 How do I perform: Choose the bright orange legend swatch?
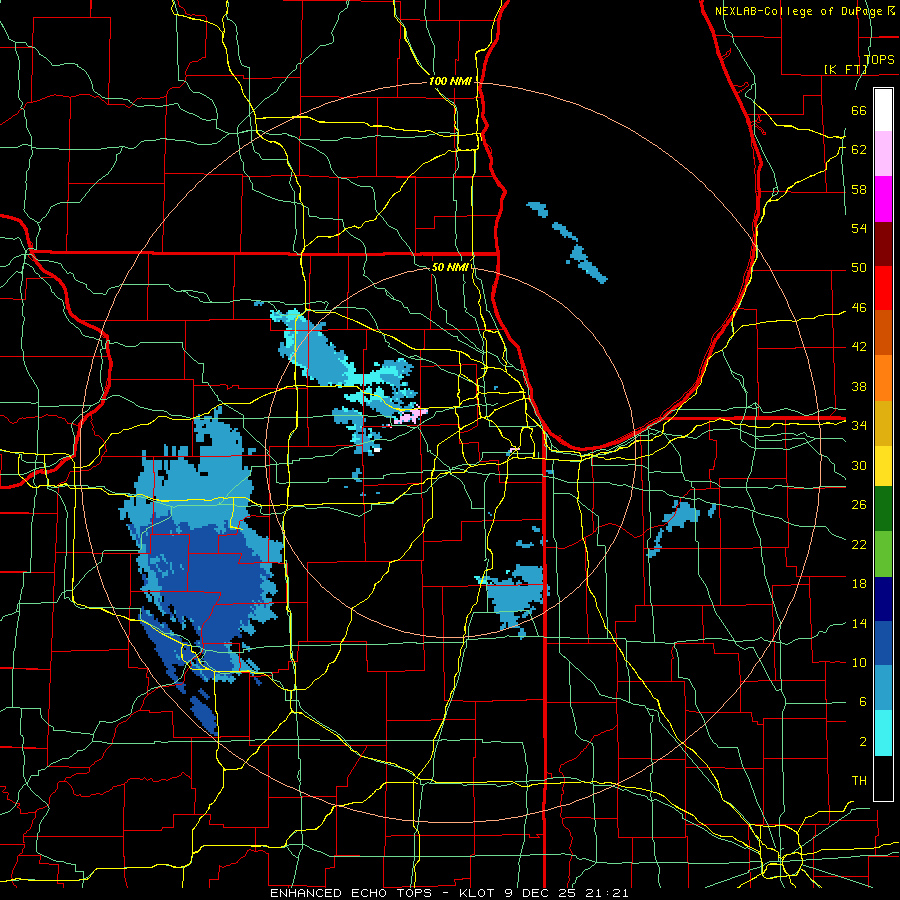pos(883,377)
